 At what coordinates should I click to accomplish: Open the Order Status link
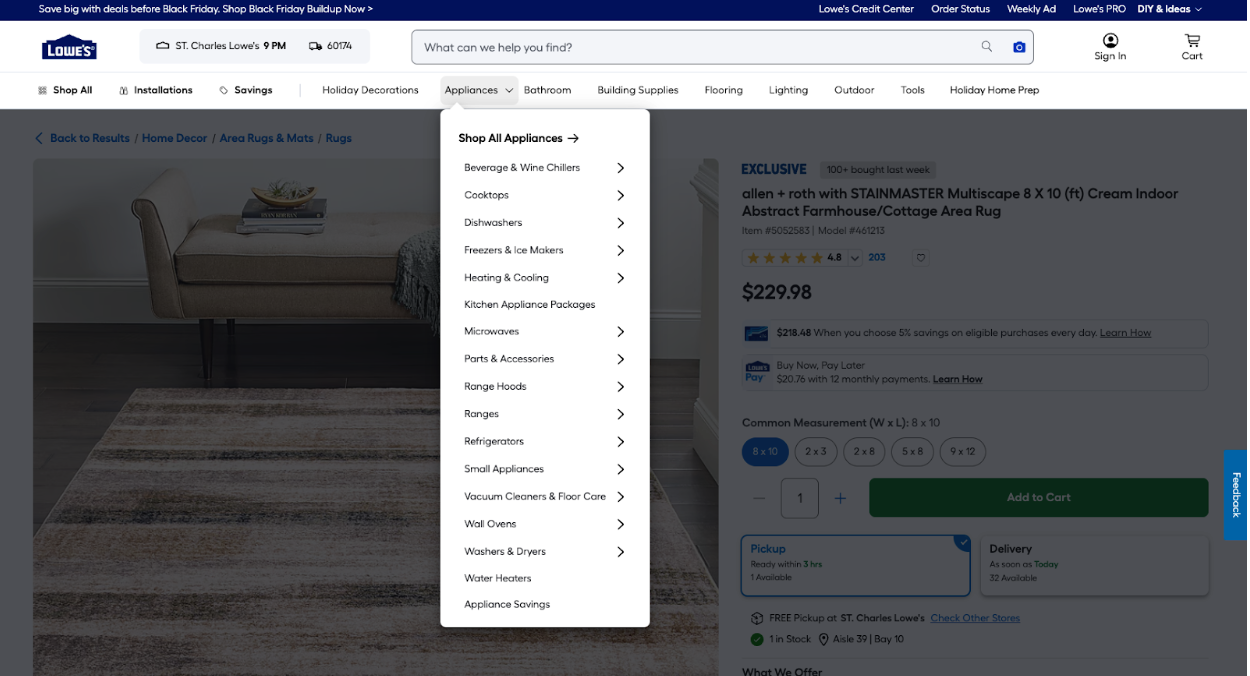(960, 9)
